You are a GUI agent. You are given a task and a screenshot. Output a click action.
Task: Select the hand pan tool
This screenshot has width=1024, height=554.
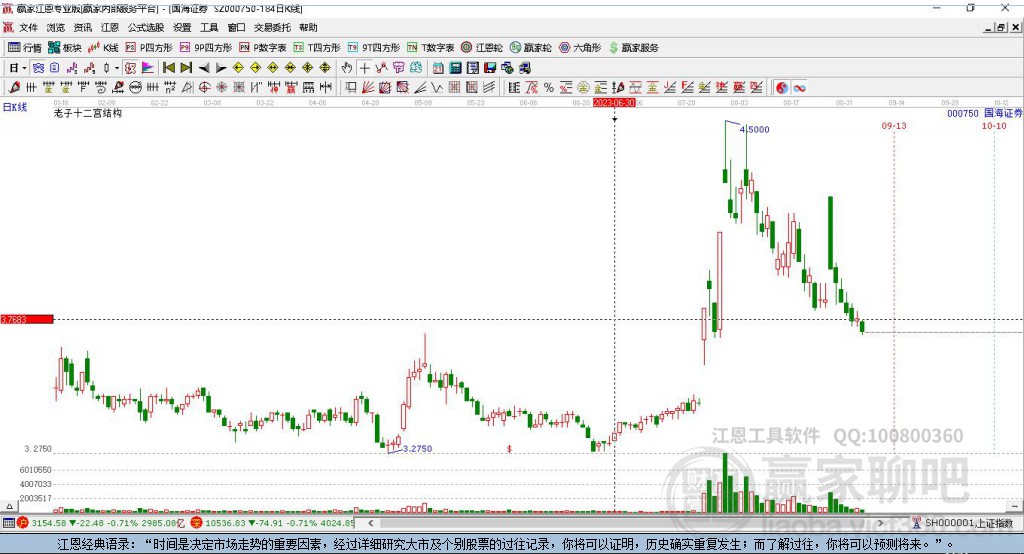[x=347, y=68]
